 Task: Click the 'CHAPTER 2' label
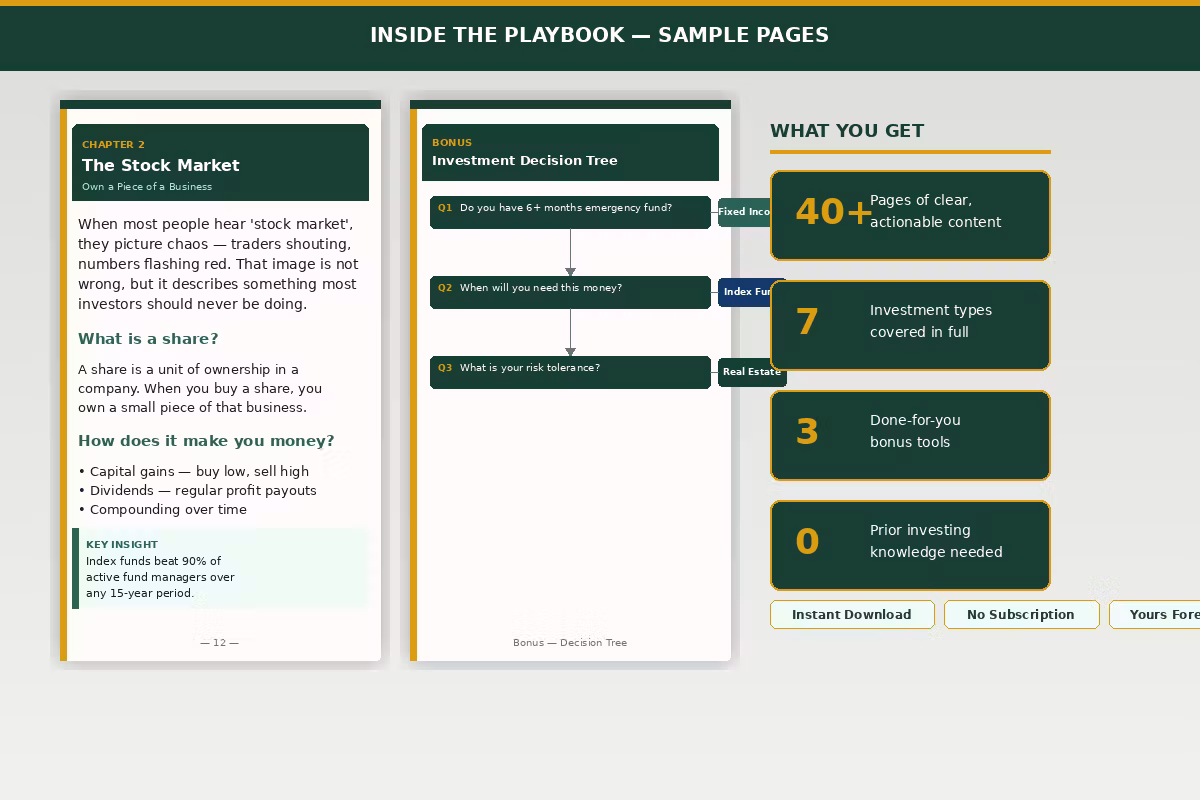pyautogui.click(x=113, y=144)
